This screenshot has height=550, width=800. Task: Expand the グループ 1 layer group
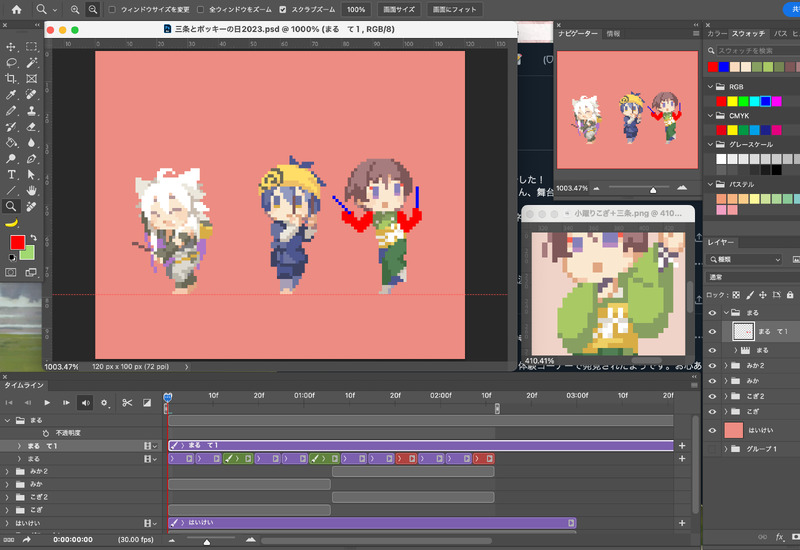coord(726,449)
